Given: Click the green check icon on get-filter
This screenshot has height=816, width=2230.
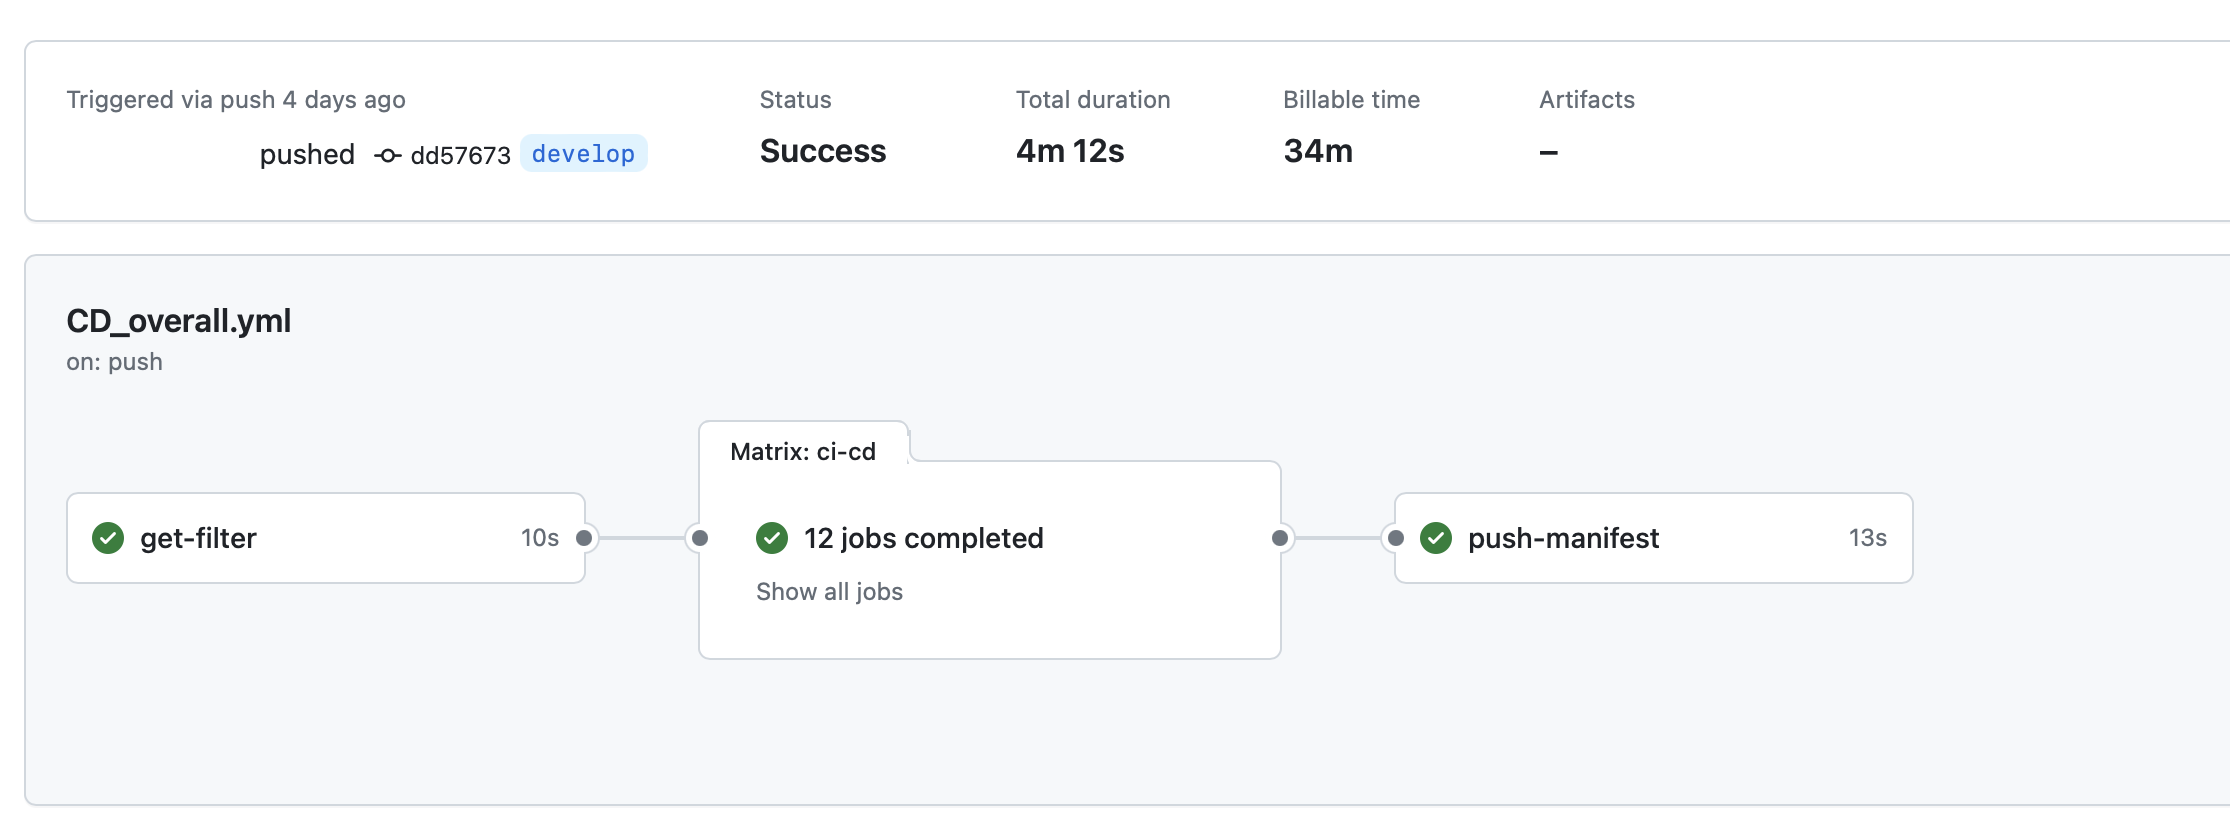Looking at the screenshot, I should (108, 538).
